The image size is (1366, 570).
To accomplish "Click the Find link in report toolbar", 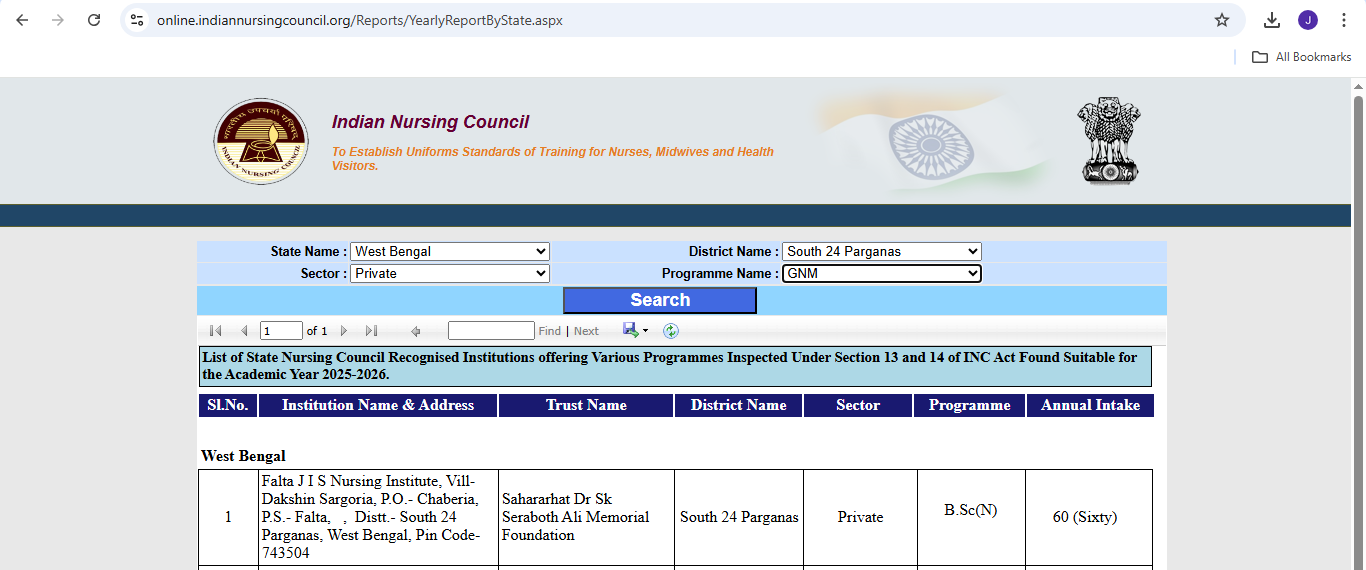I will point(549,331).
